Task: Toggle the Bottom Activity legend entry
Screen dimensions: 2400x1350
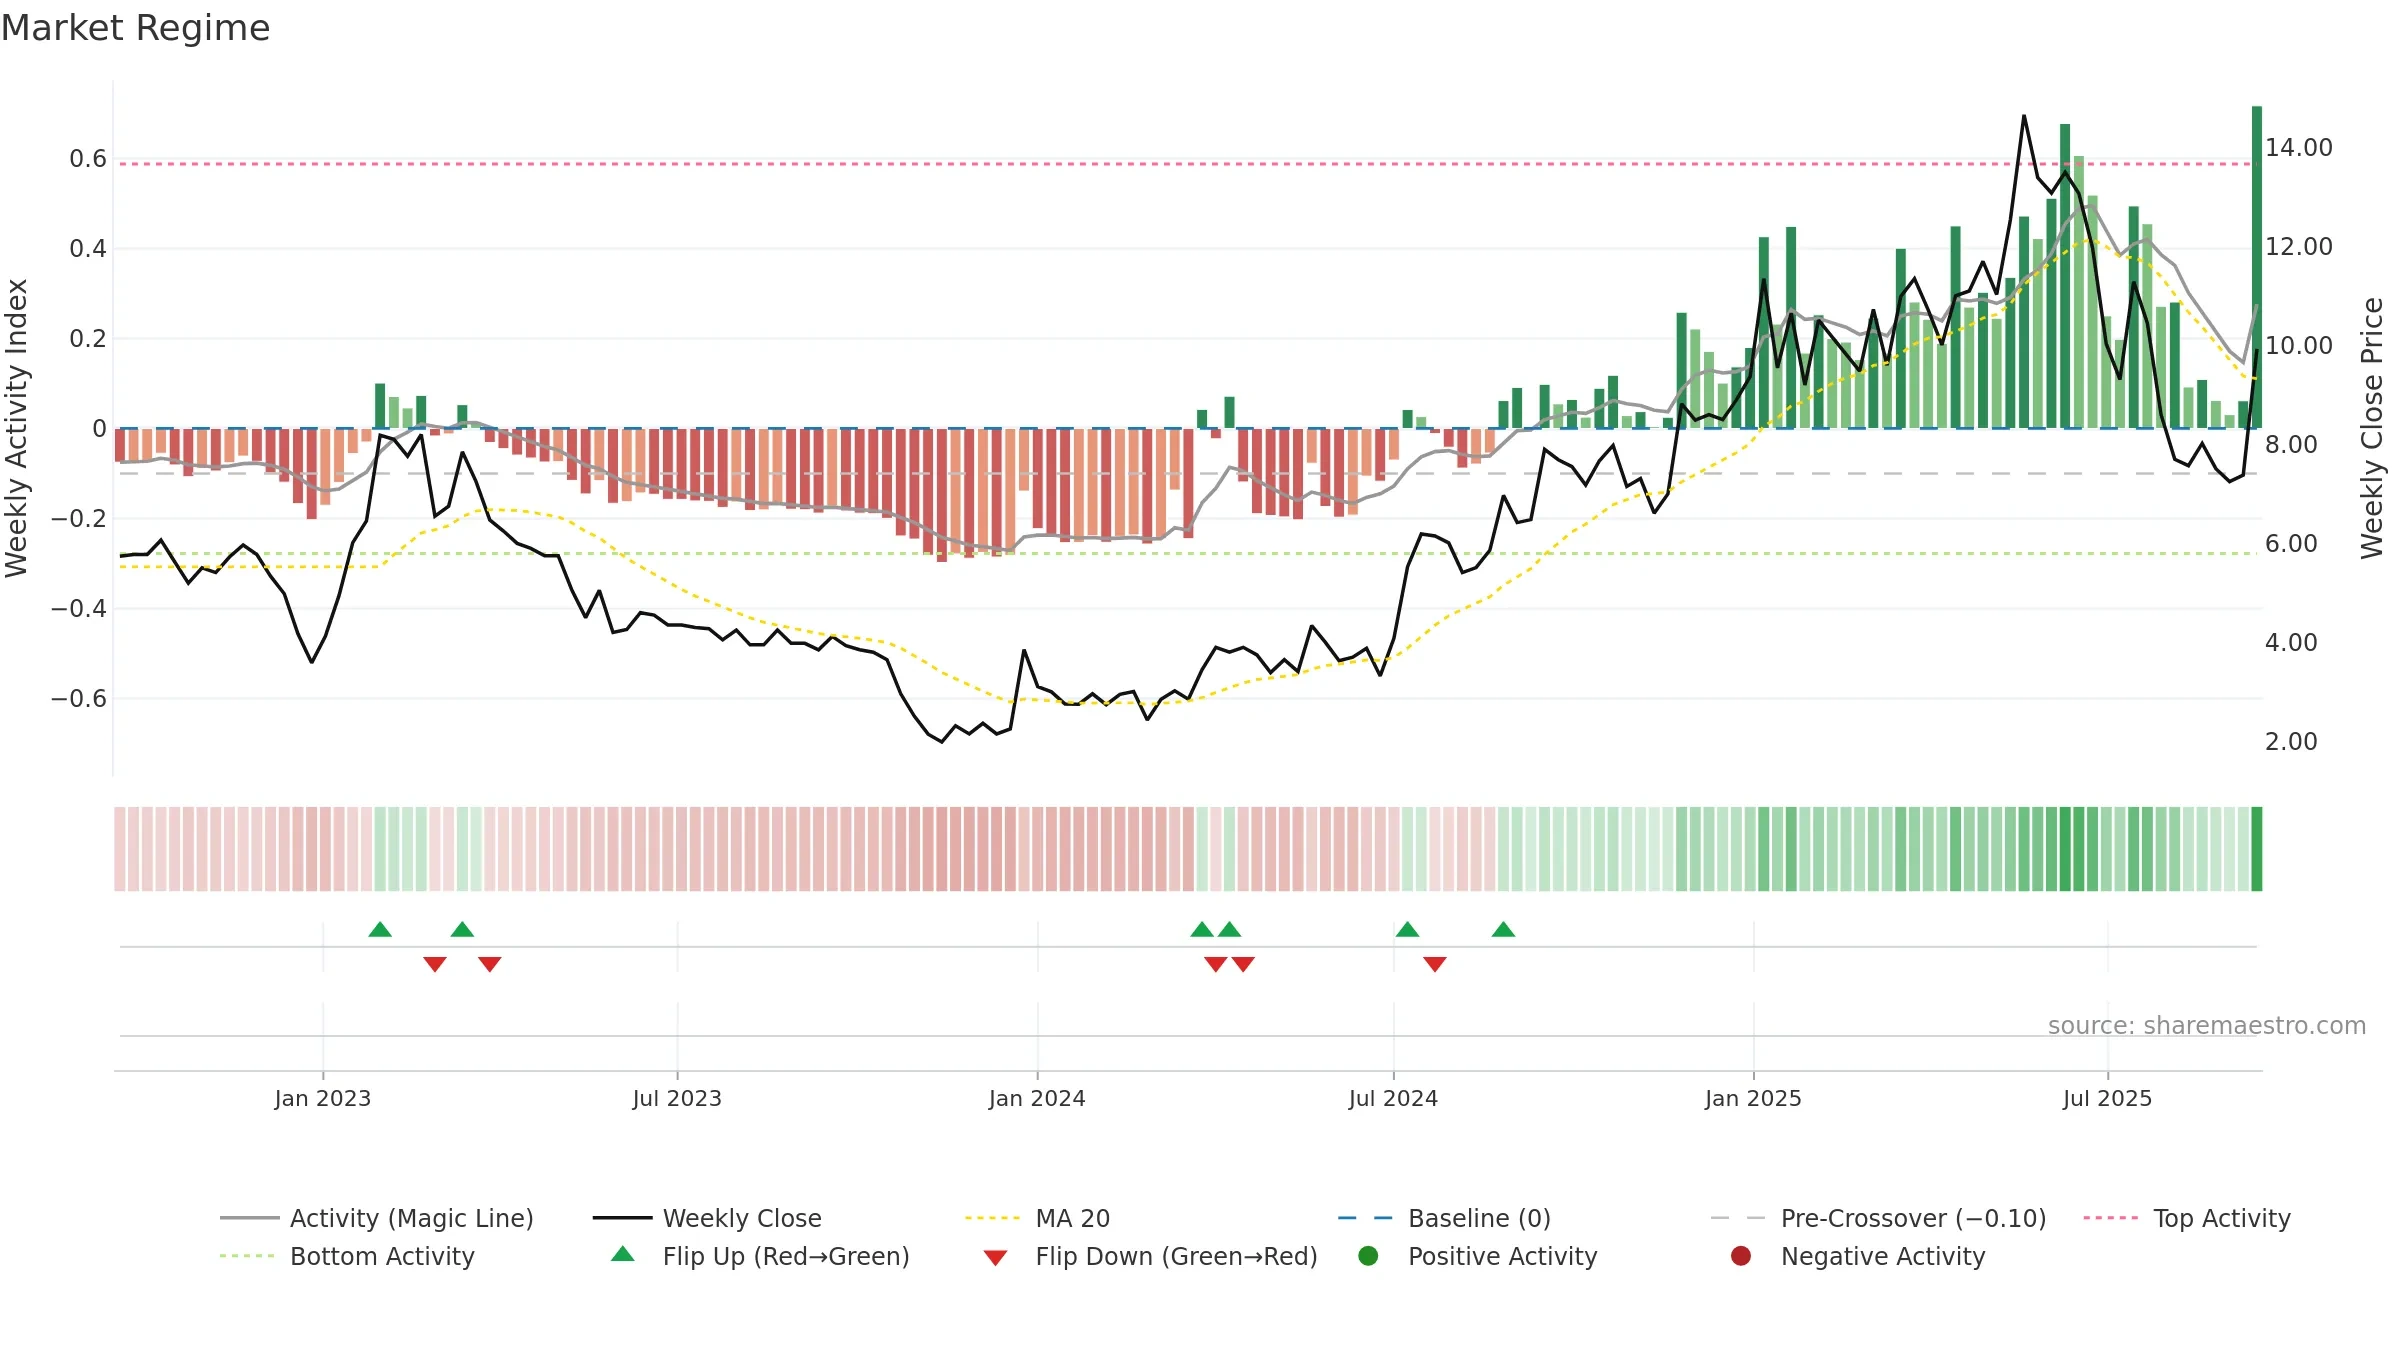Action: (x=347, y=1256)
